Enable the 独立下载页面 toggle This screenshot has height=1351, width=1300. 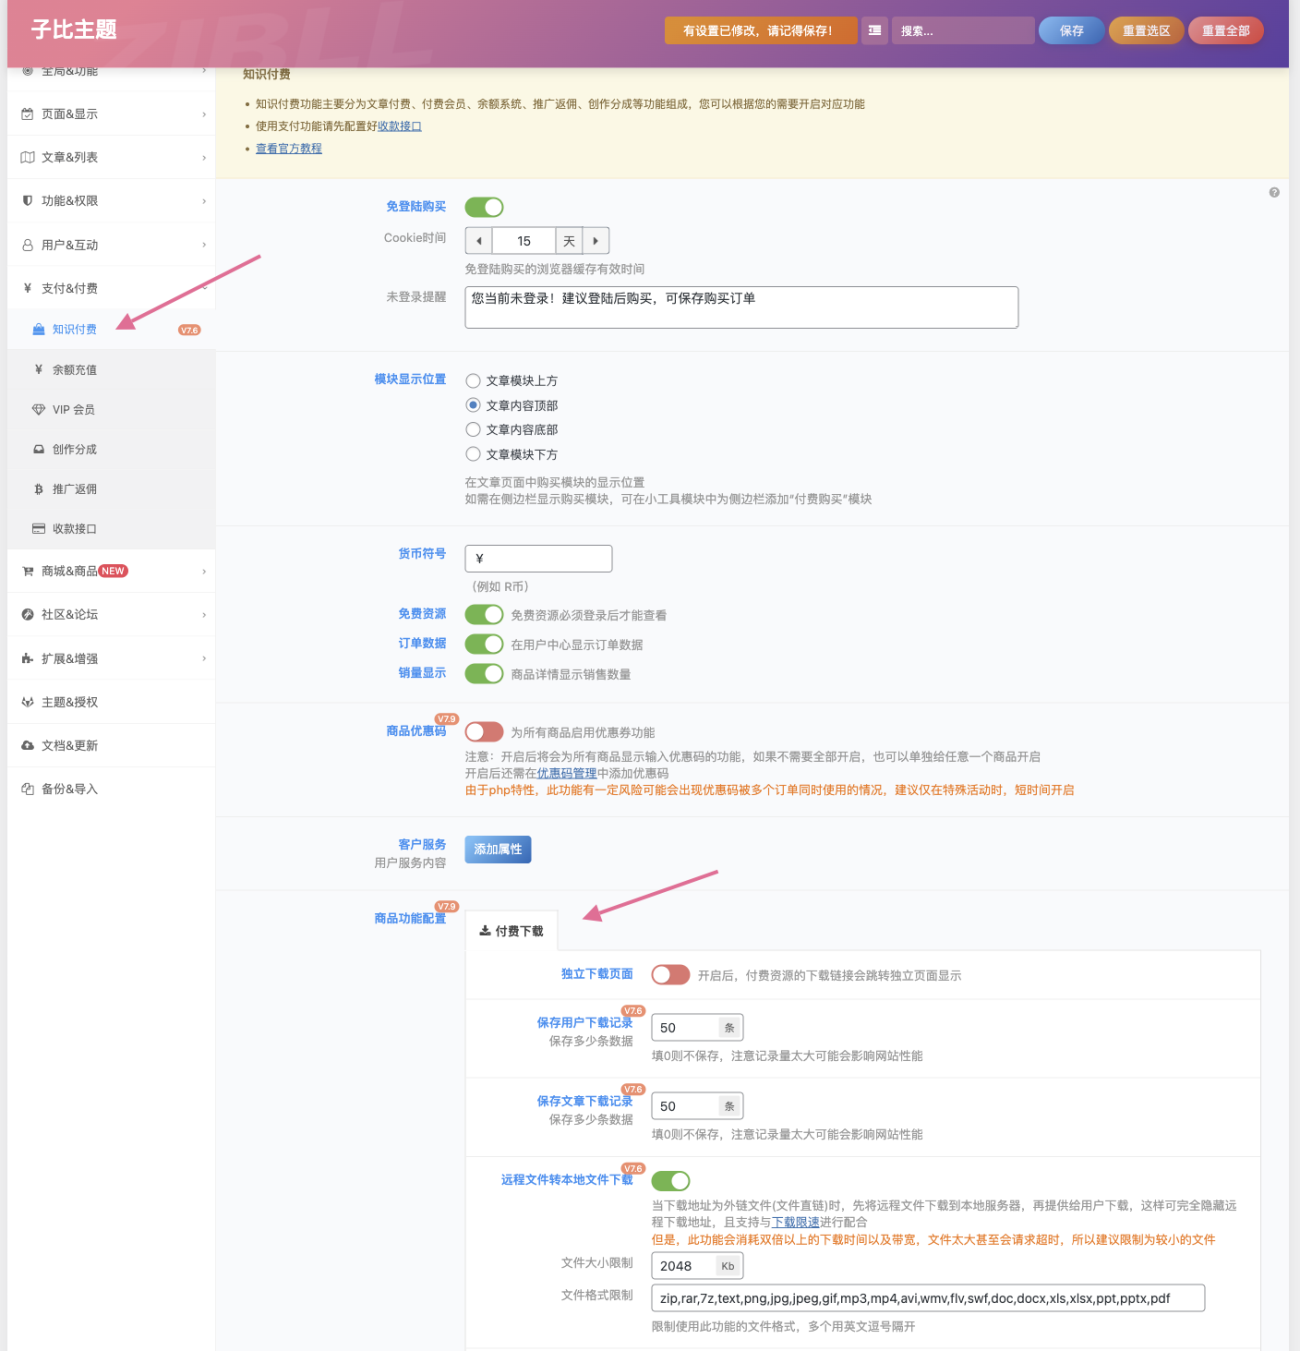(x=670, y=974)
